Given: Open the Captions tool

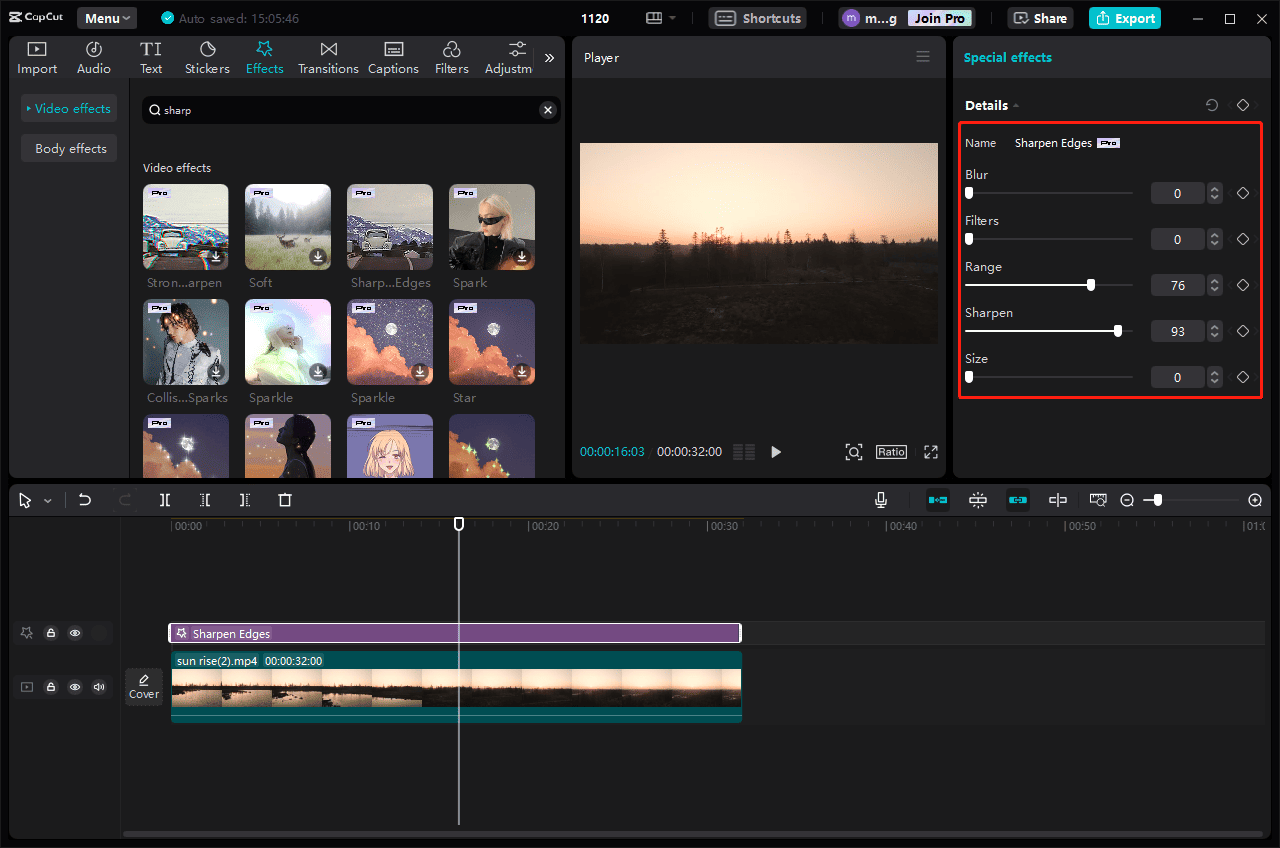Looking at the screenshot, I should click(x=392, y=55).
